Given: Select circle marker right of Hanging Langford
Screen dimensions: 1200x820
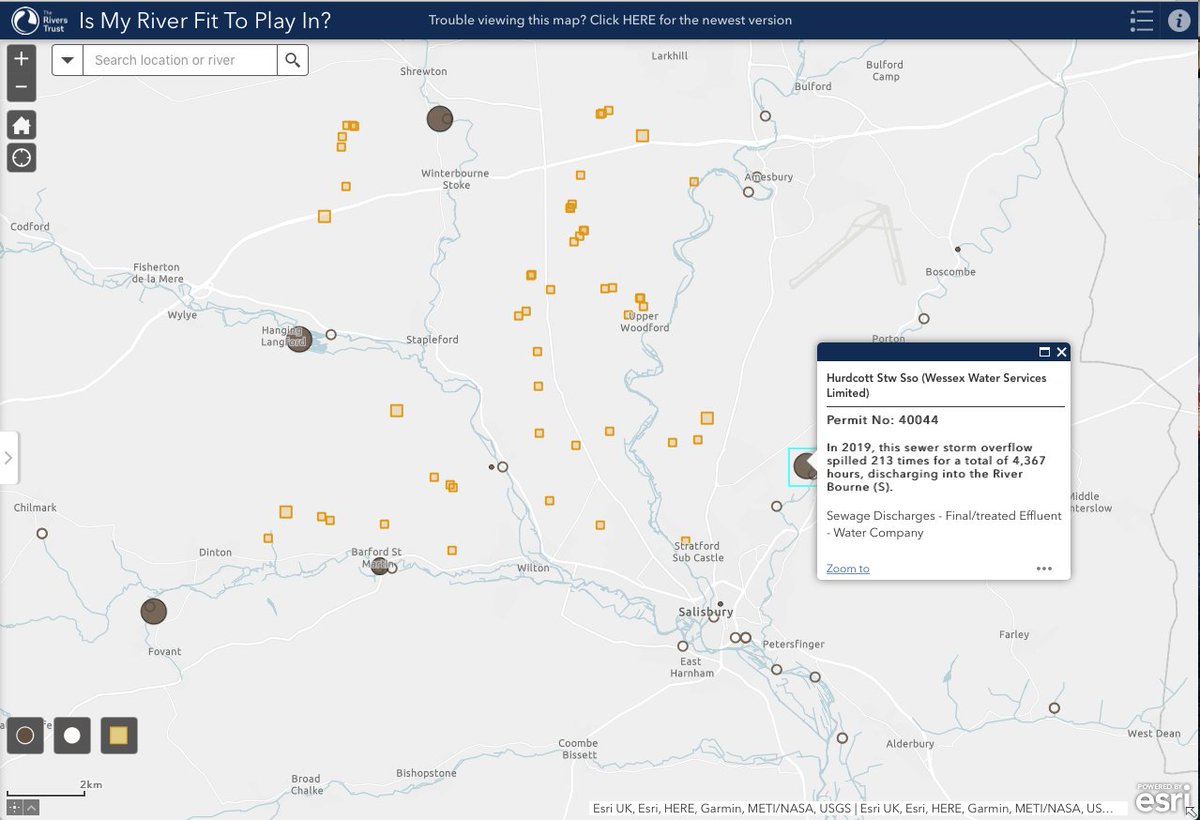Looking at the screenshot, I should pyautogui.click(x=331, y=335).
